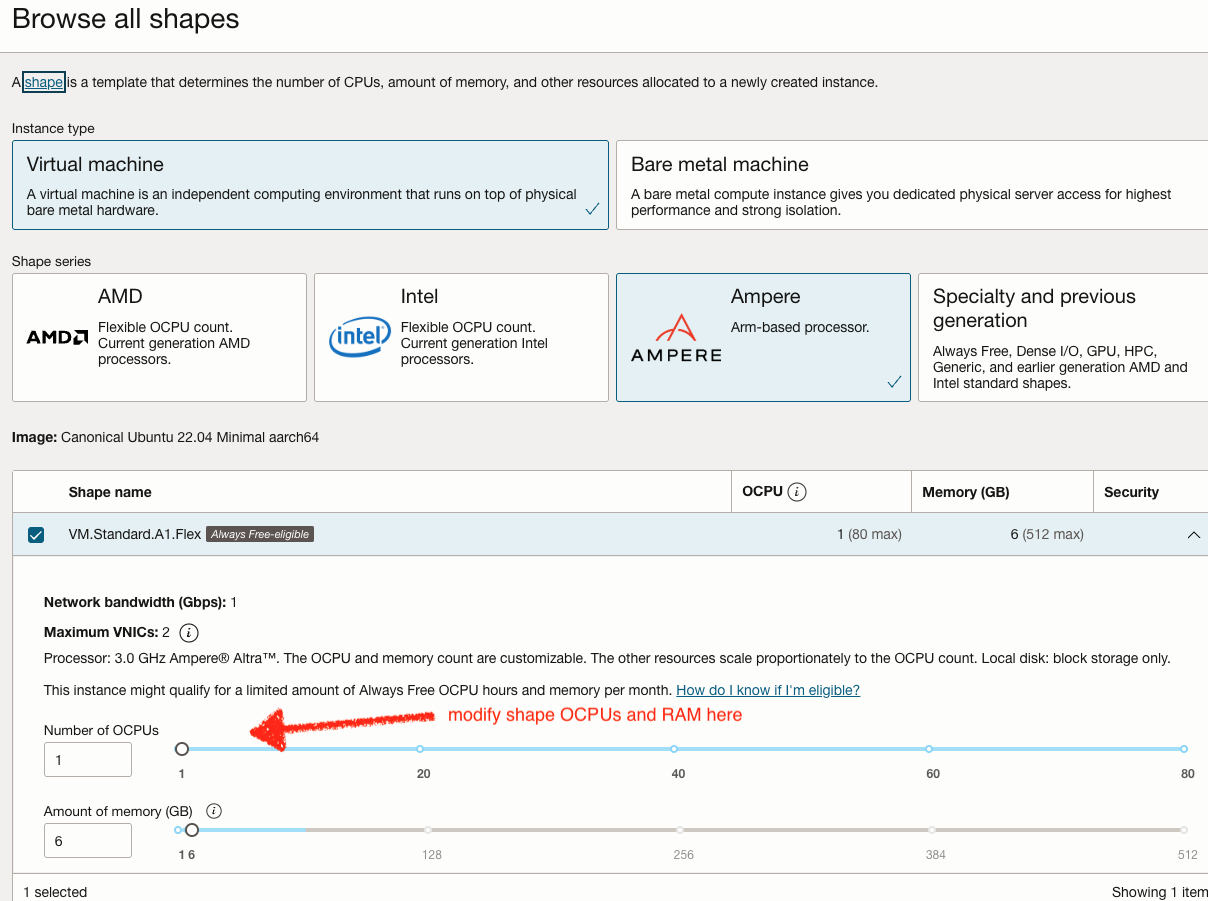
Task: Click the Ampere logo icon
Action: [x=676, y=338]
